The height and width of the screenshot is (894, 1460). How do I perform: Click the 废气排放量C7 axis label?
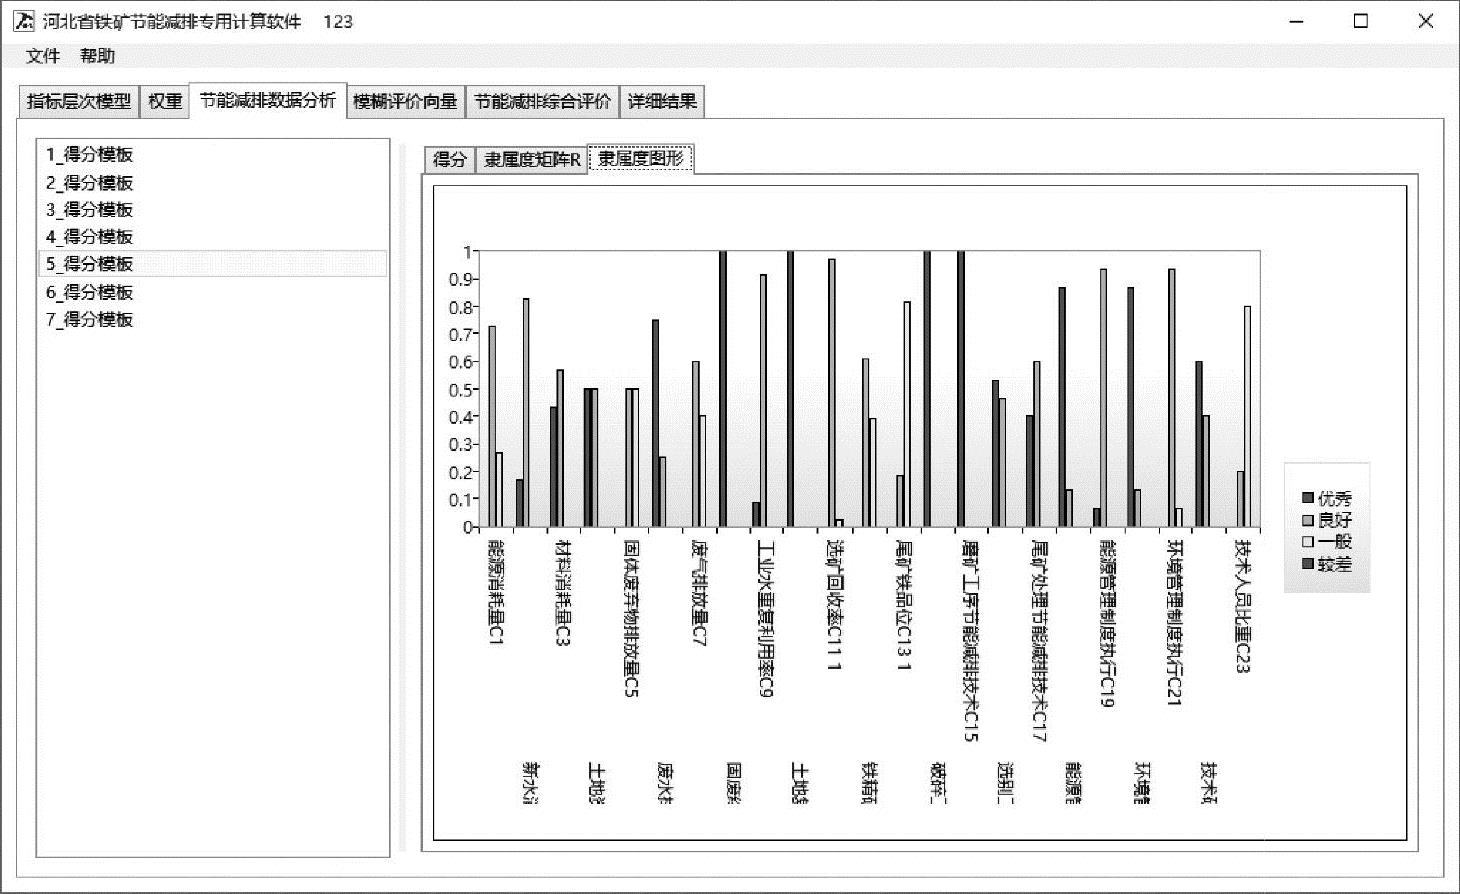click(699, 592)
